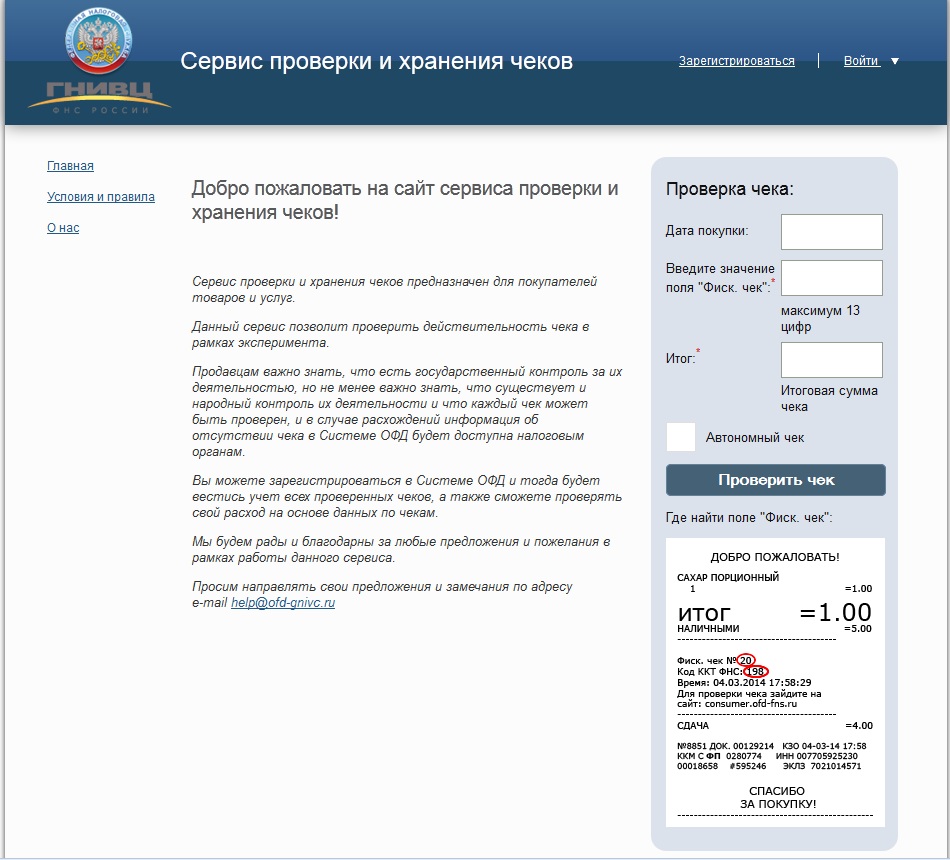950x860 pixels.
Task: Open the Войти login link
Action: [860, 61]
